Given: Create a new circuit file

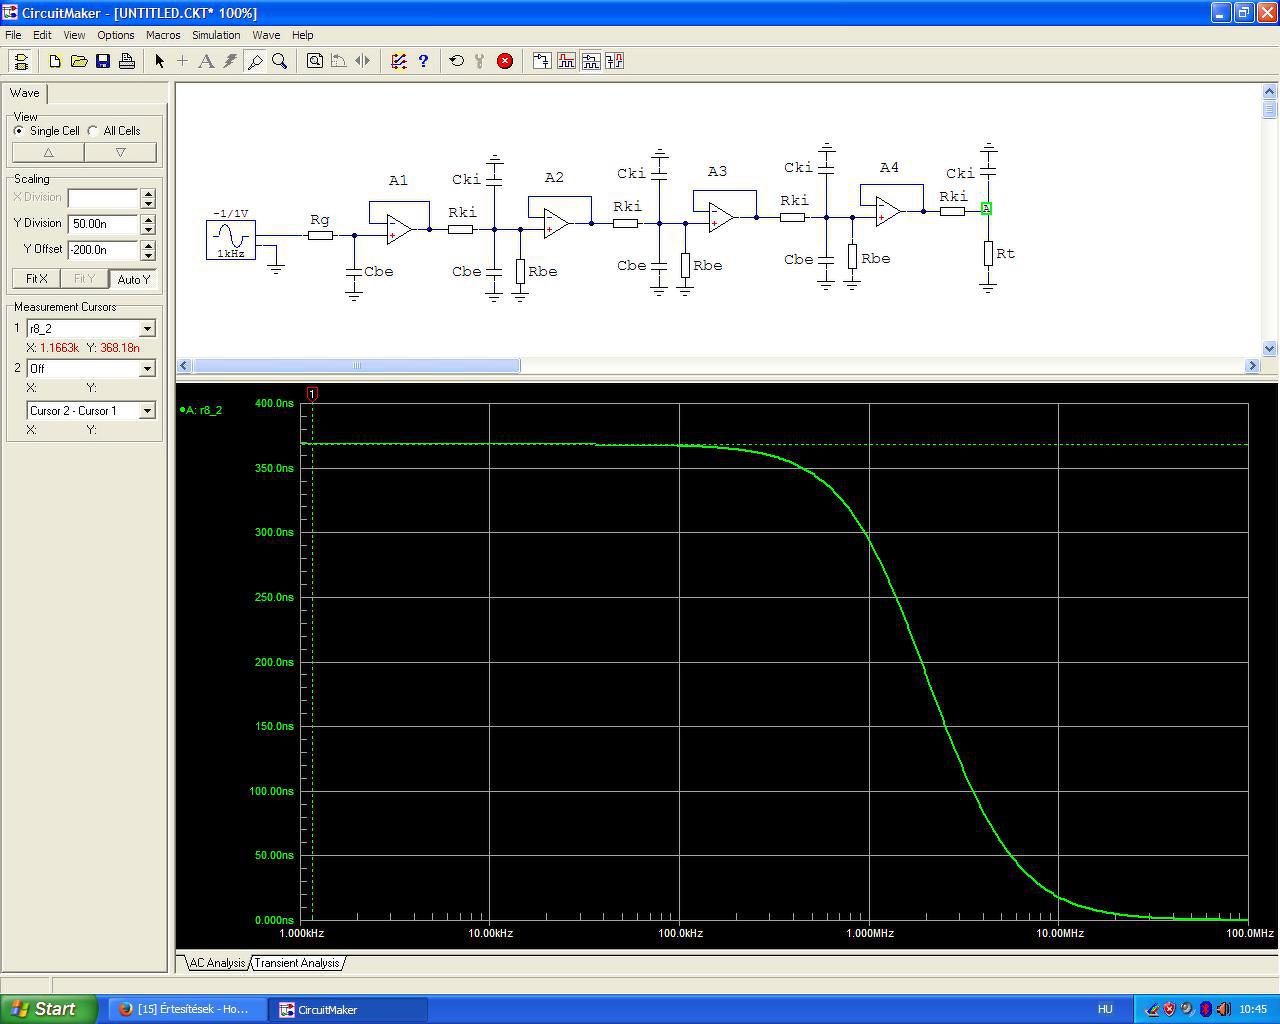Looking at the screenshot, I should 55,61.
